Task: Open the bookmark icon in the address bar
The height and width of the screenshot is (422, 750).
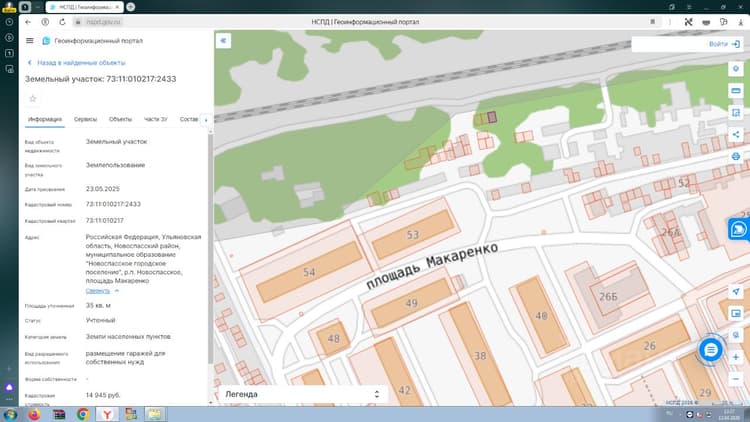Action: (652, 22)
